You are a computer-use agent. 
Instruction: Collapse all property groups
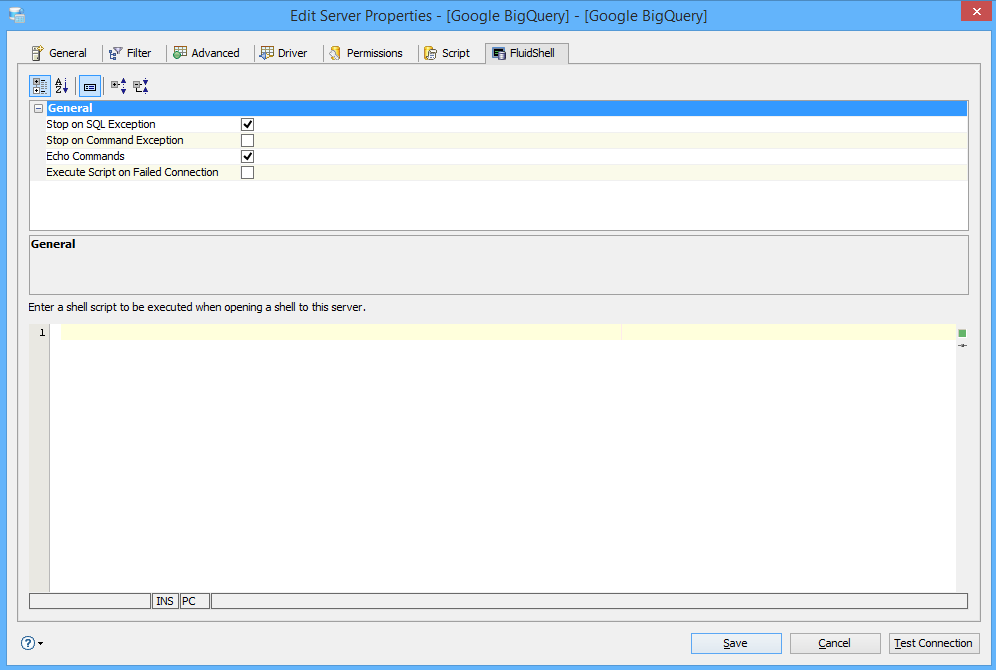[140, 86]
